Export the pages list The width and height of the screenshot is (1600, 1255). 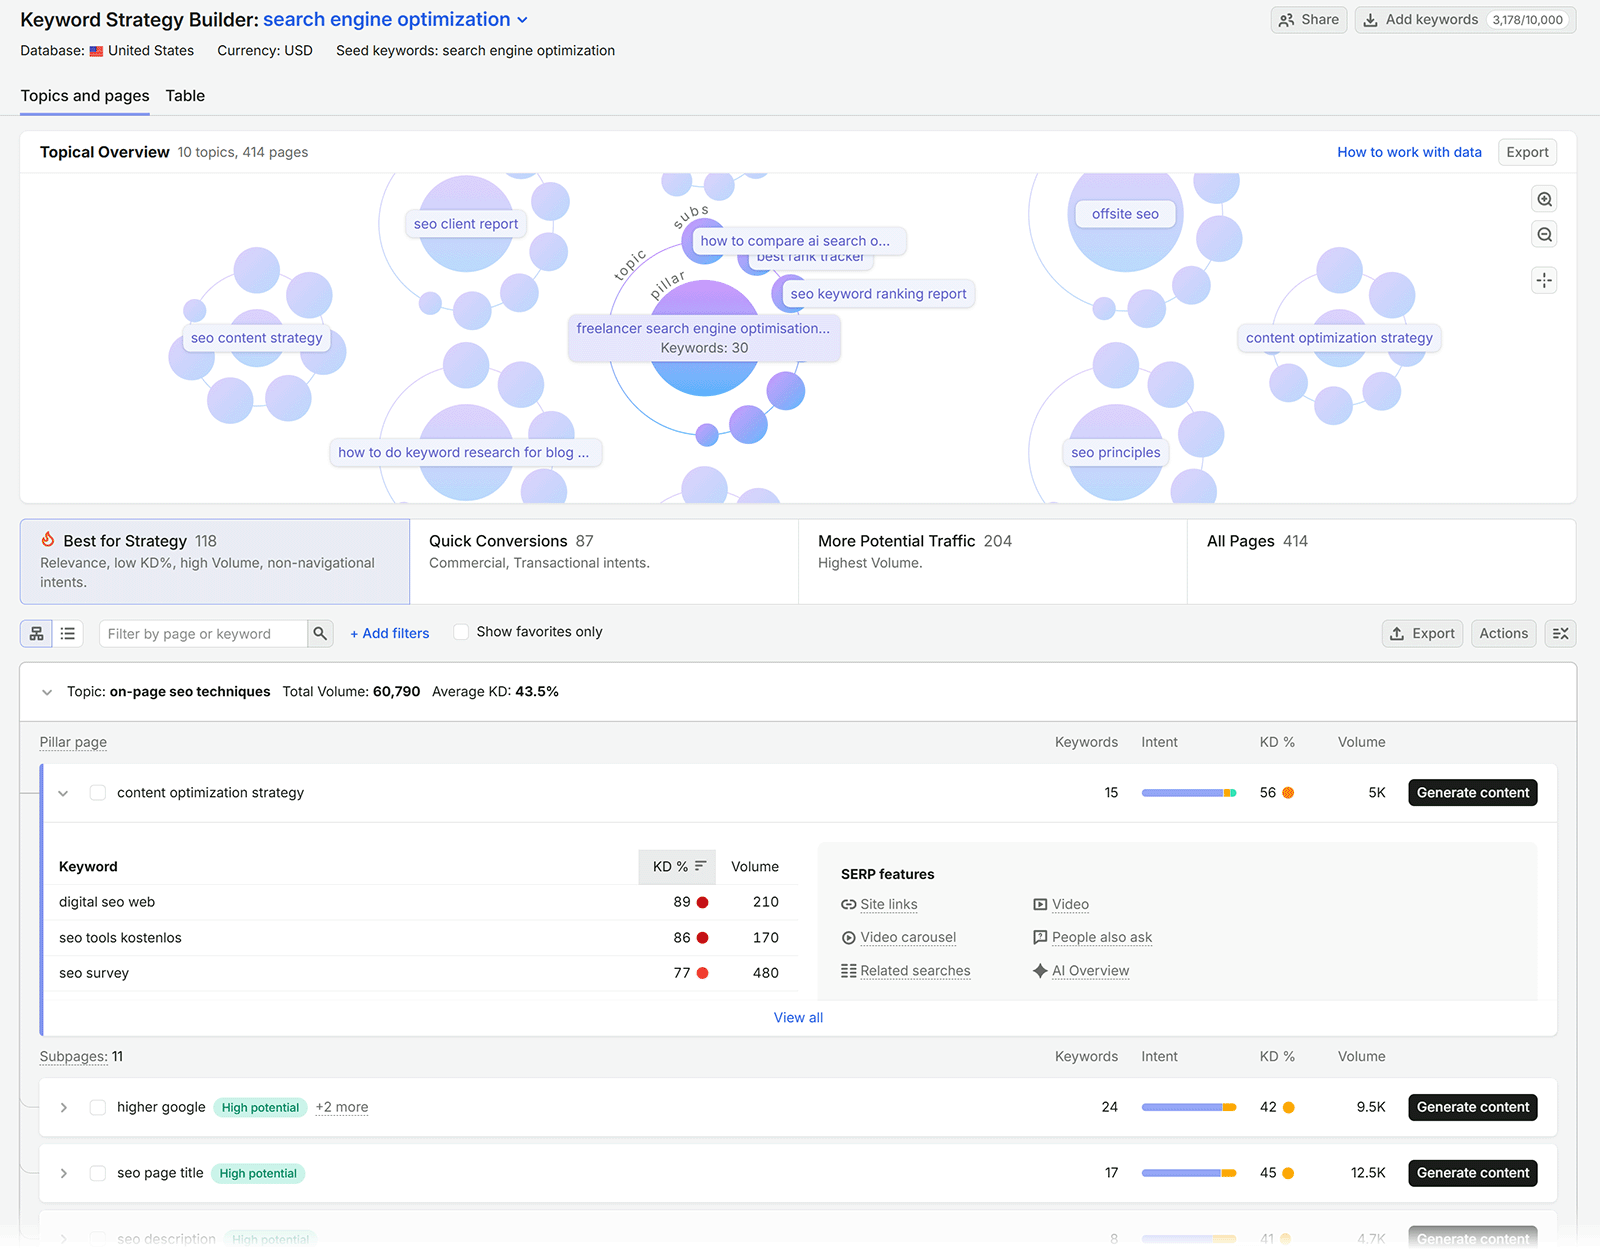(1422, 634)
